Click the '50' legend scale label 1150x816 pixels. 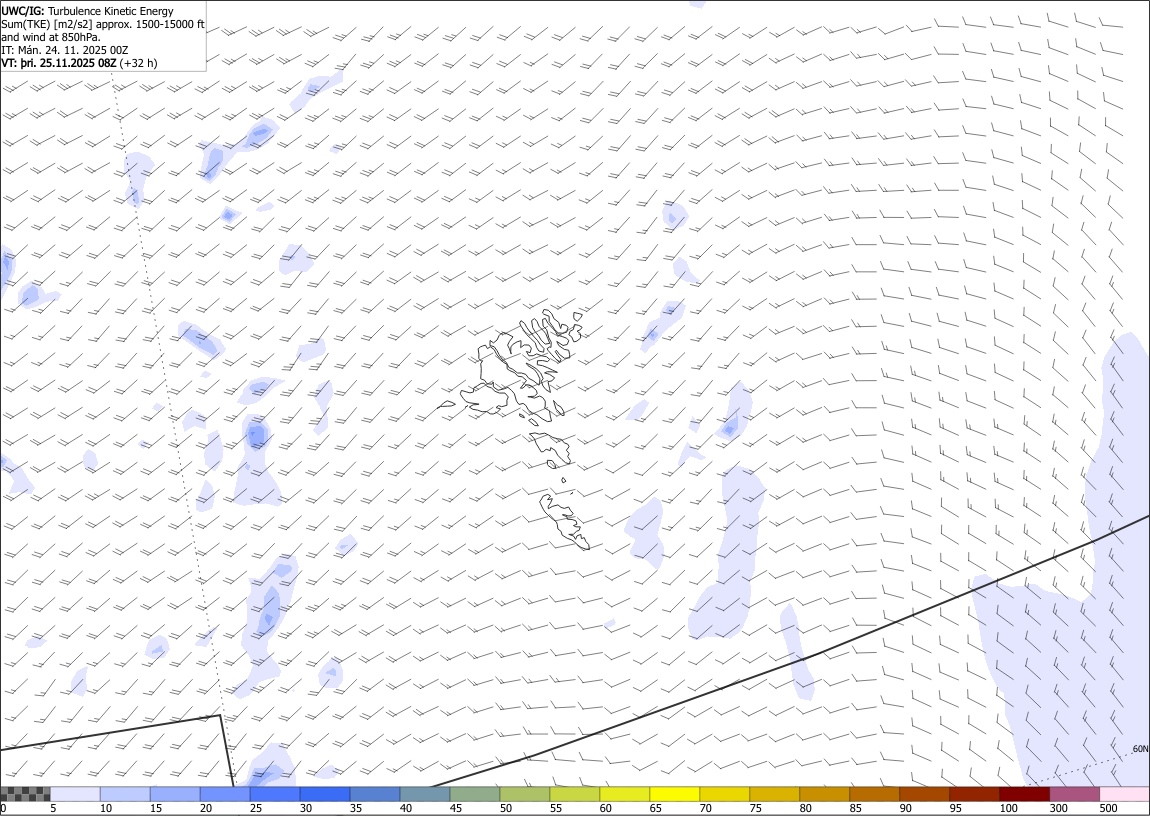point(505,808)
